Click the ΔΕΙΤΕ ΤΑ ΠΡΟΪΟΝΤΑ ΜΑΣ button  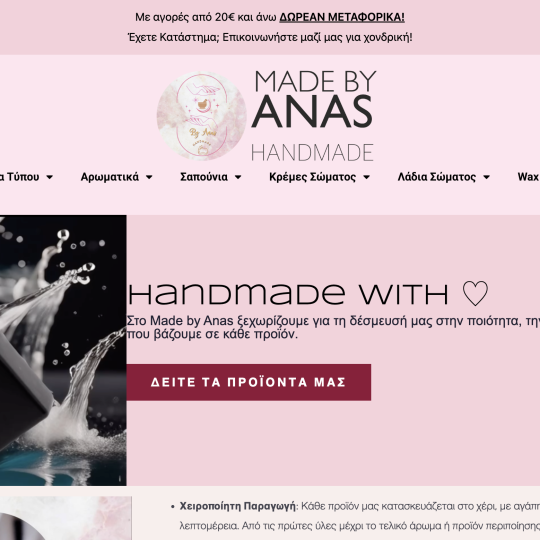249,382
